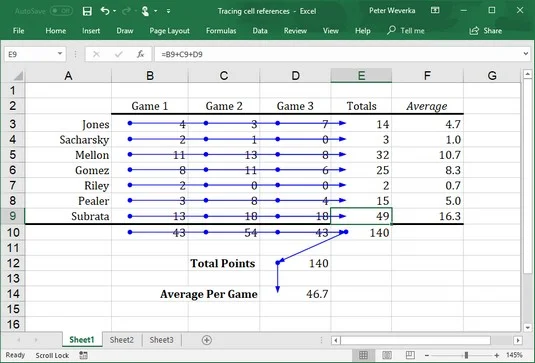Click the 145% zoom level
The width and height of the screenshot is (535, 363).
tap(514, 355)
